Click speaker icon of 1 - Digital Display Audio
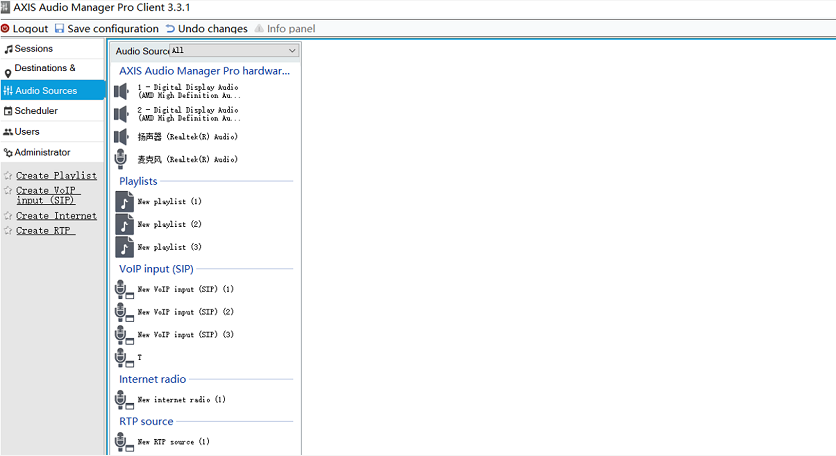The height and width of the screenshot is (456, 836). point(121,91)
